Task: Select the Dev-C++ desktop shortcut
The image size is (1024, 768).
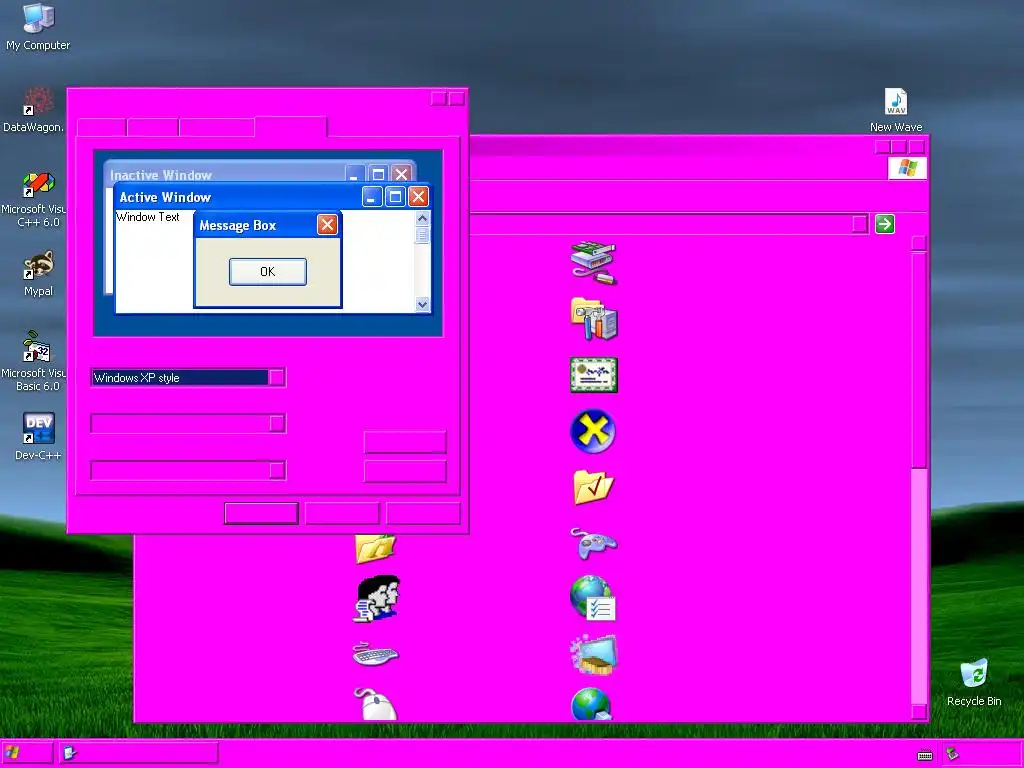Action: pyautogui.click(x=38, y=437)
